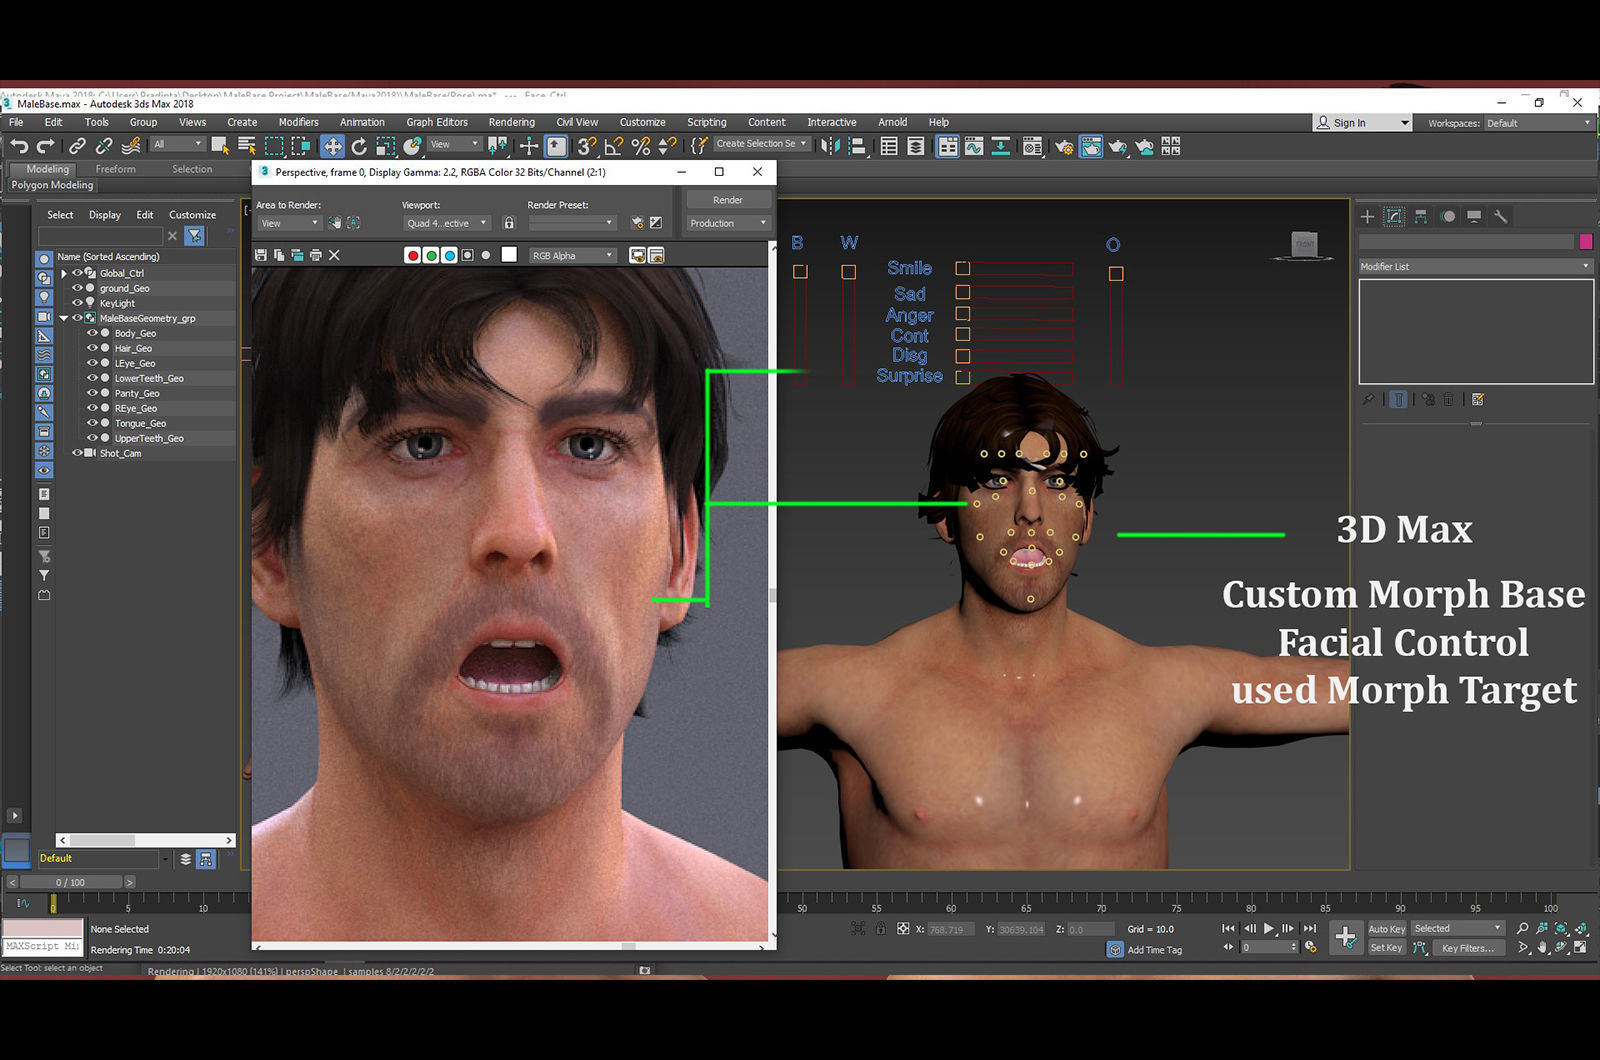The width and height of the screenshot is (1600, 1060).
Task: Switch to the Freeform ribbon tab
Action: click(x=116, y=169)
